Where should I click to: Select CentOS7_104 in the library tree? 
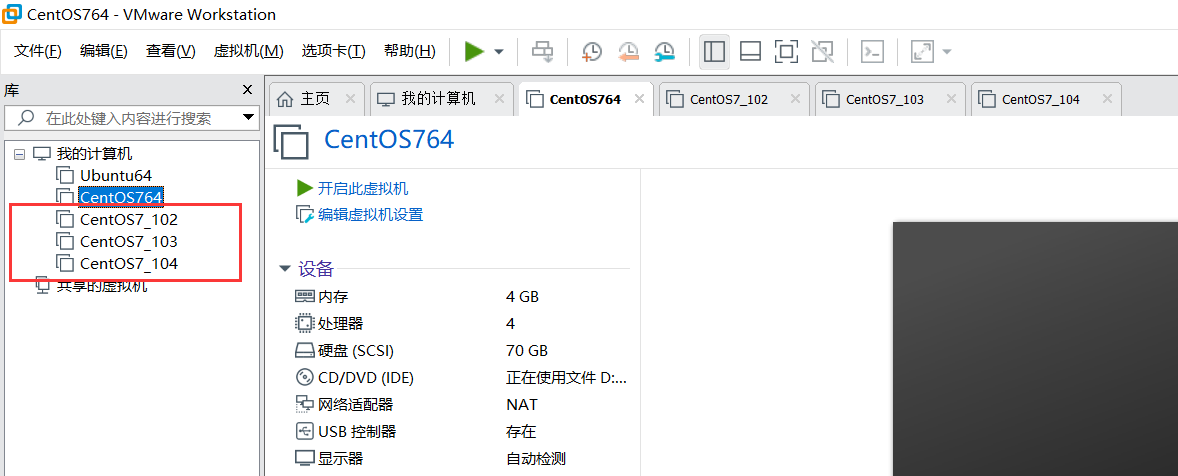129,264
